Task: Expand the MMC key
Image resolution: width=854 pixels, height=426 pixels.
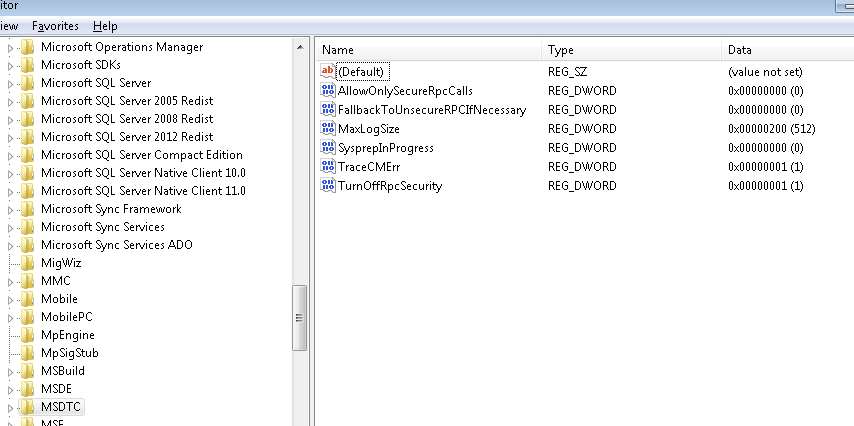Action: coord(10,282)
